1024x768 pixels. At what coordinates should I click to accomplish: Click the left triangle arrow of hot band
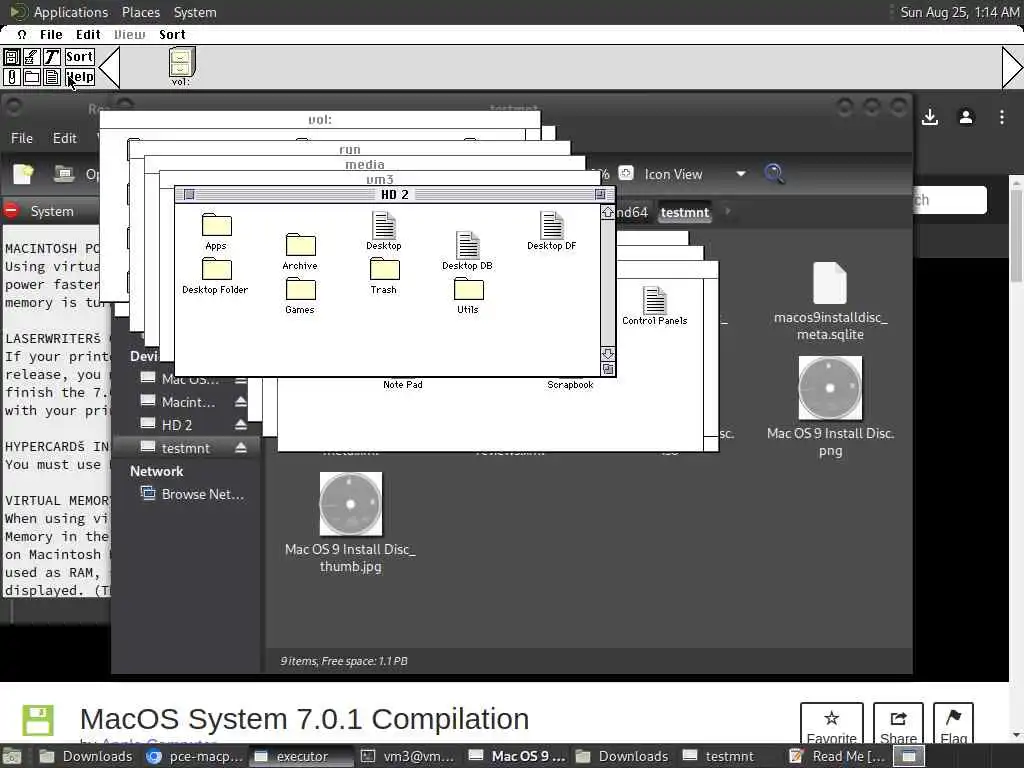(x=109, y=67)
